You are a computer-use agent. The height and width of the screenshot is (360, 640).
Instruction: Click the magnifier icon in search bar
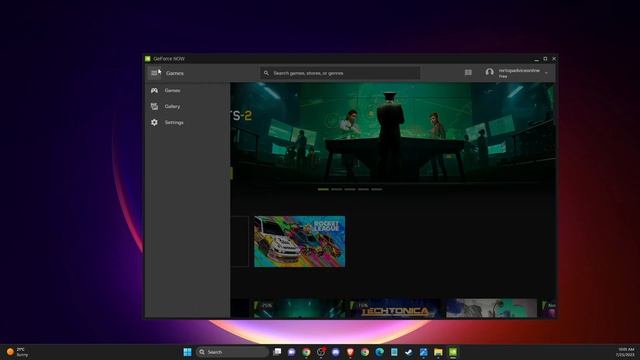[266, 73]
